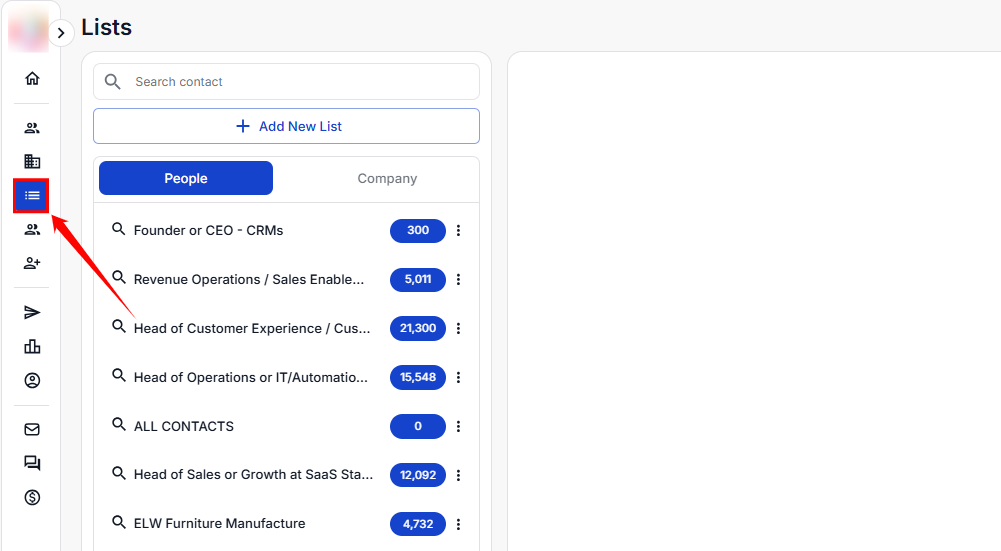Open the bar chart analytics icon

tap(32, 347)
